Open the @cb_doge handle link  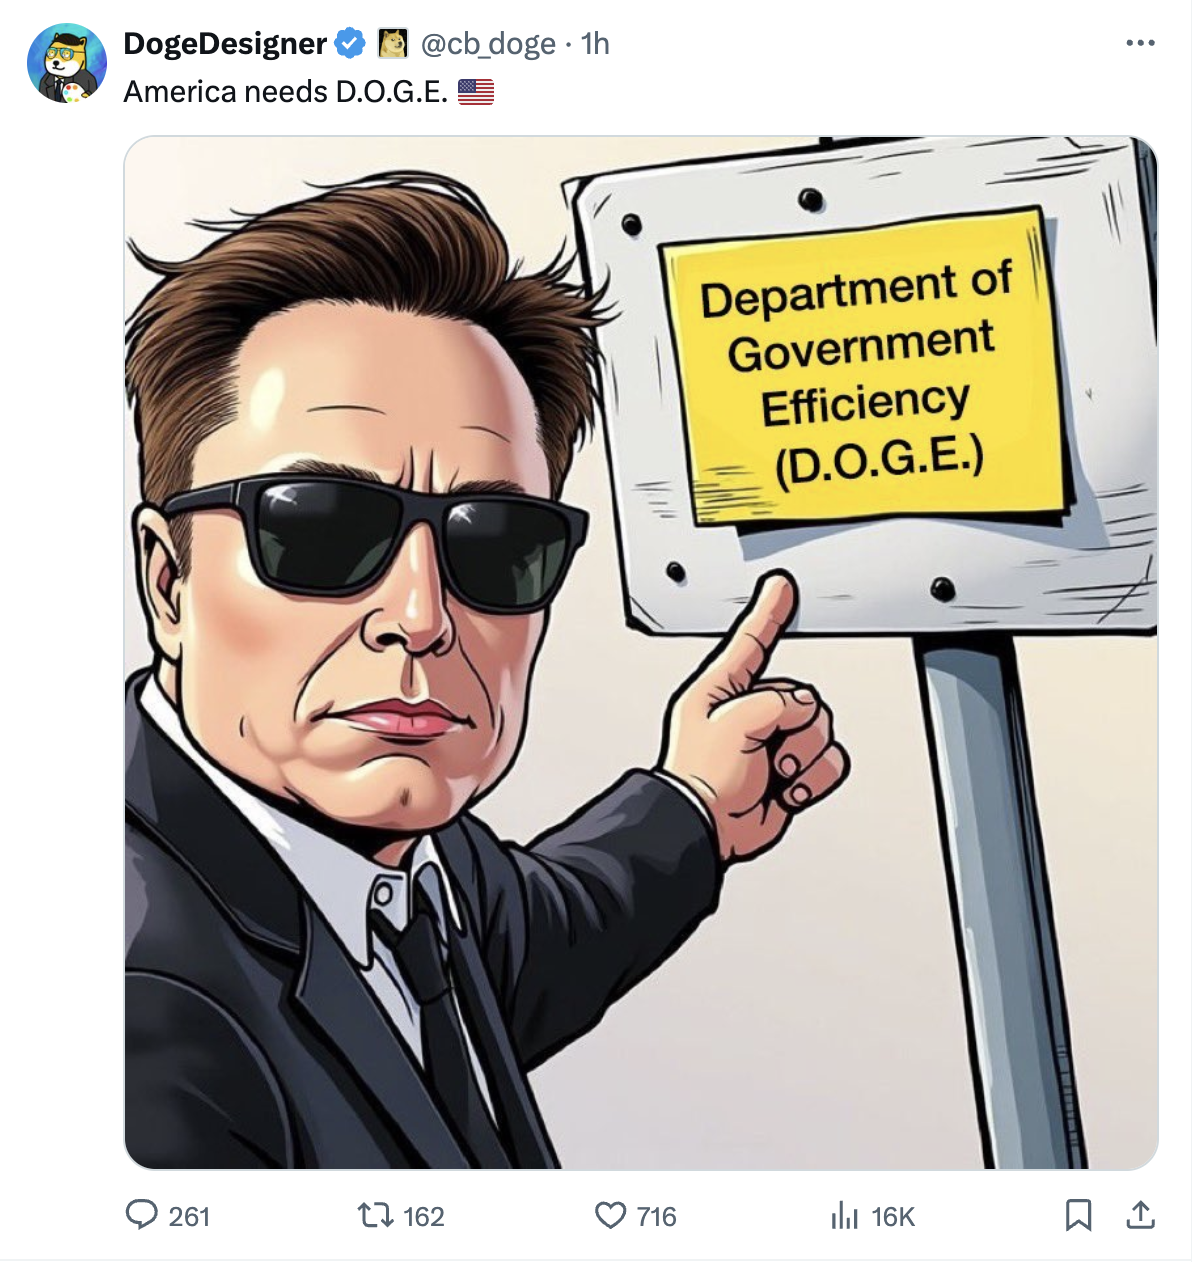pyautogui.click(x=488, y=44)
